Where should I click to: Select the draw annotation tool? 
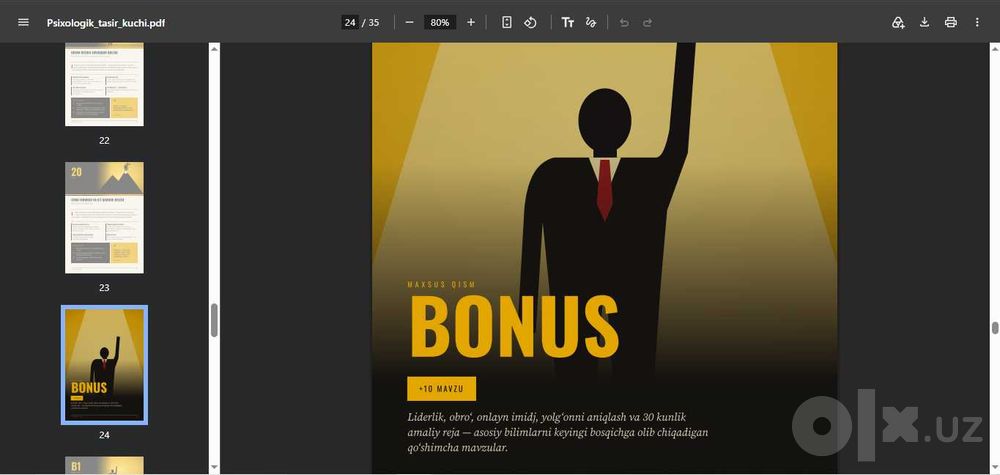pyautogui.click(x=591, y=22)
